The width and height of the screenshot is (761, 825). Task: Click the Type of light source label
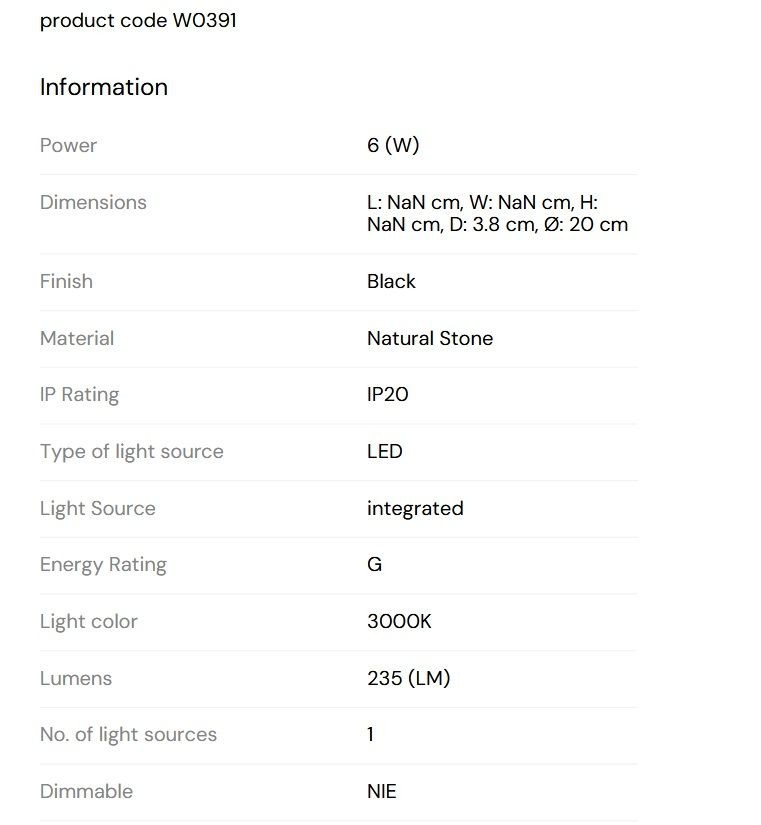click(132, 452)
